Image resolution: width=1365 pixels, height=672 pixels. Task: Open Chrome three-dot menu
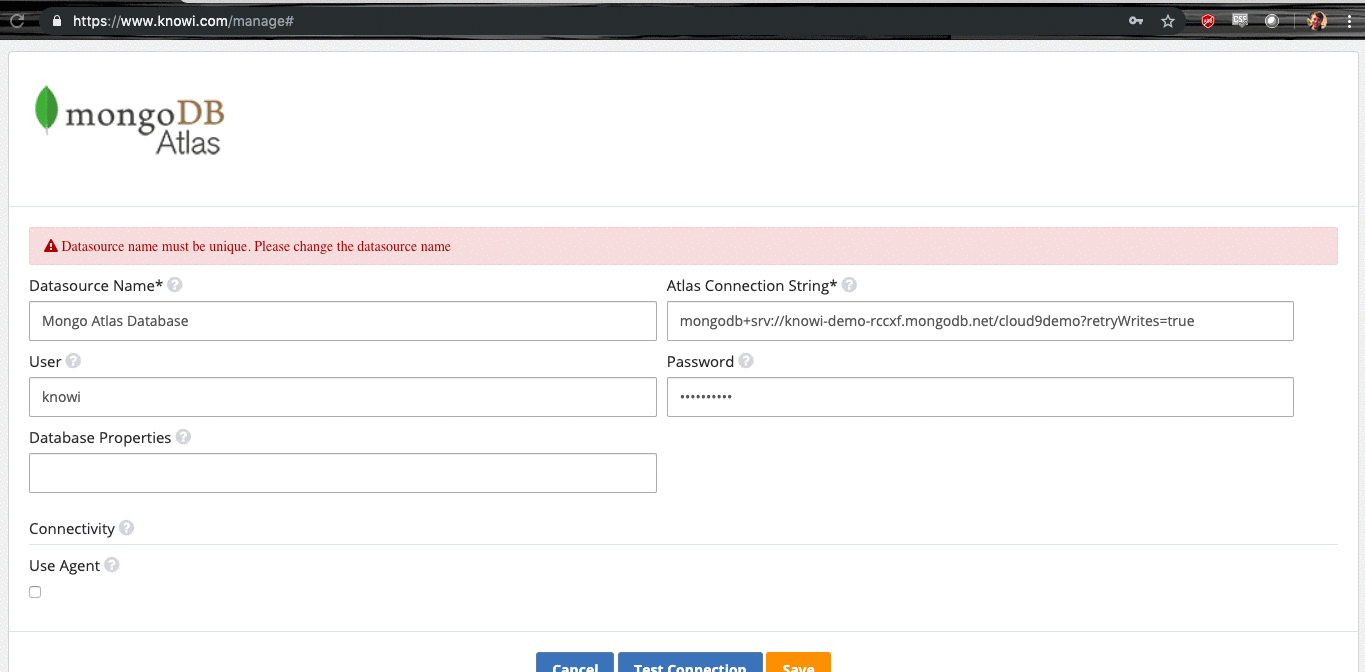click(x=1349, y=20)
